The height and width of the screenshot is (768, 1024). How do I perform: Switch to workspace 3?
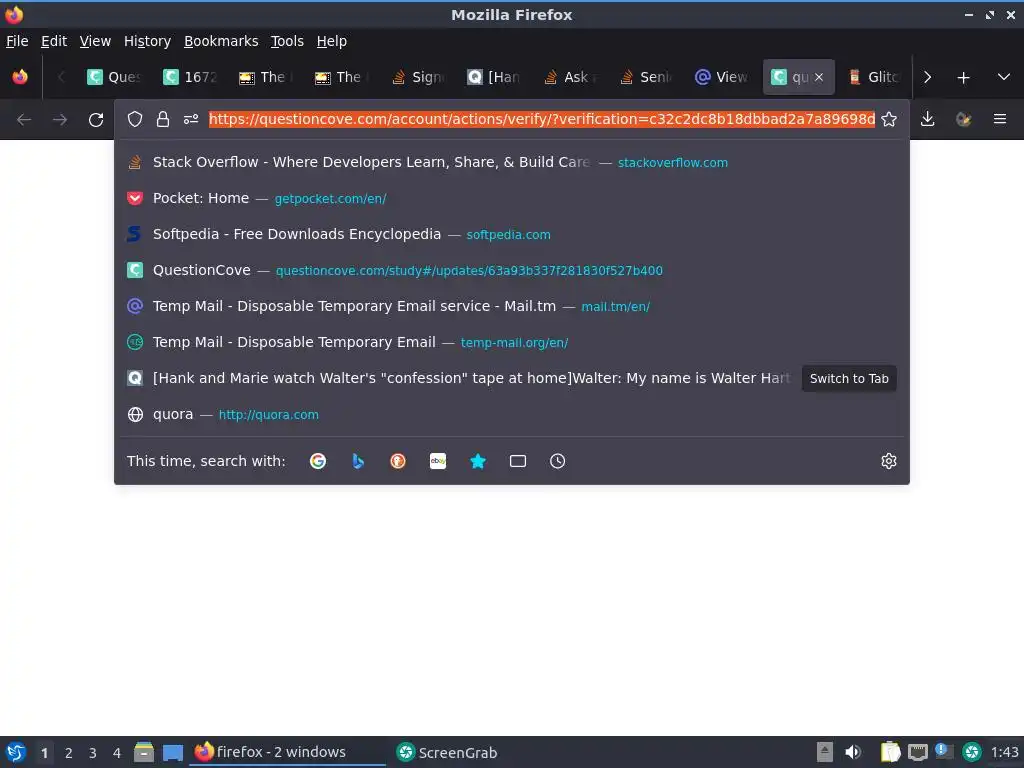coord(93,753)
